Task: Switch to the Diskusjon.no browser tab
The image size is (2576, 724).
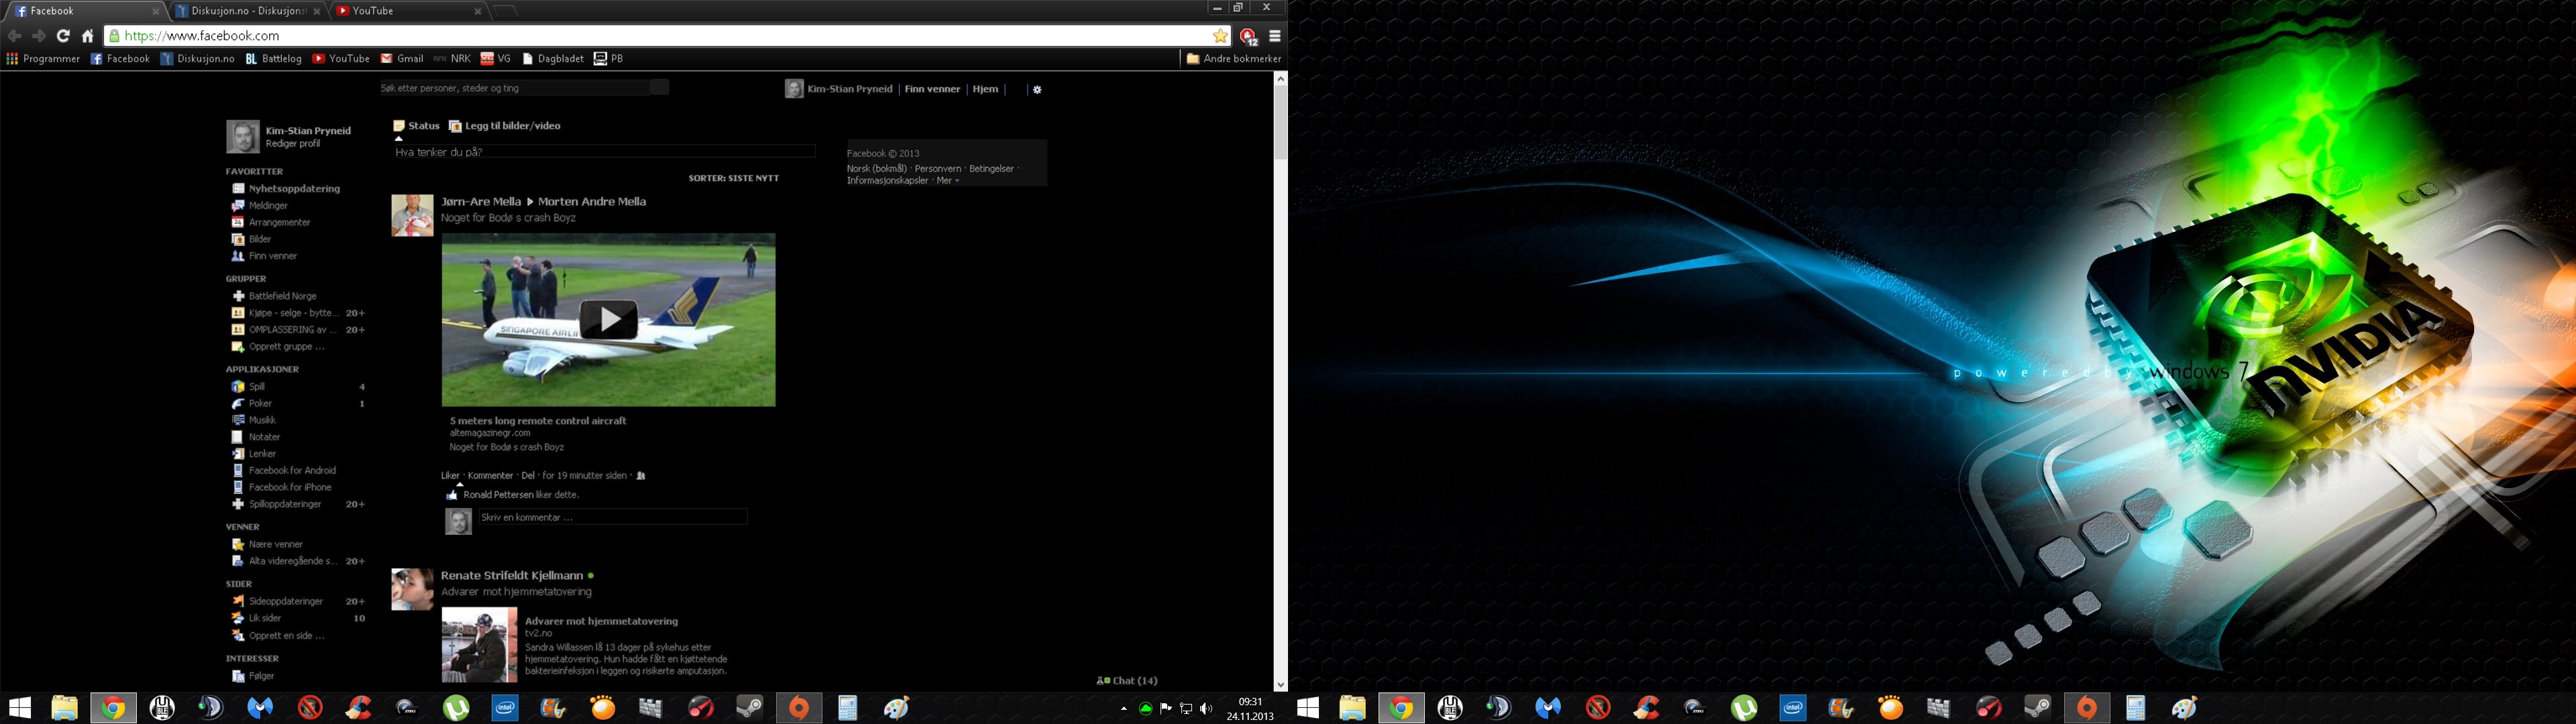Action: tap(248, 11)
